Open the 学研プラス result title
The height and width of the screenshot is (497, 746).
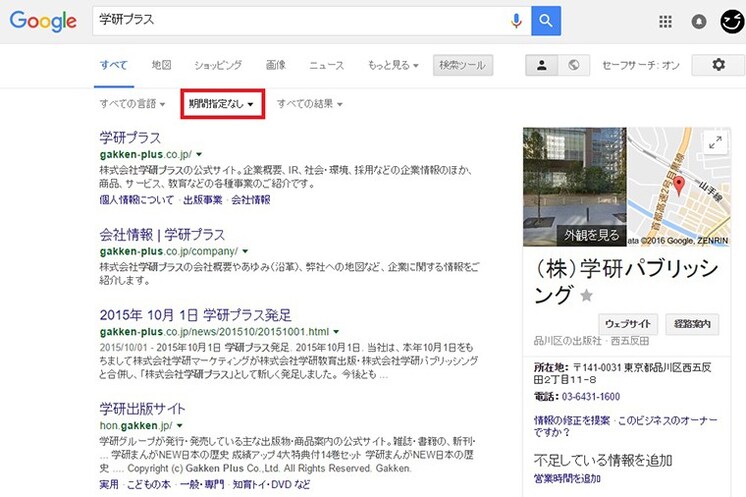[x=130, y=138]
